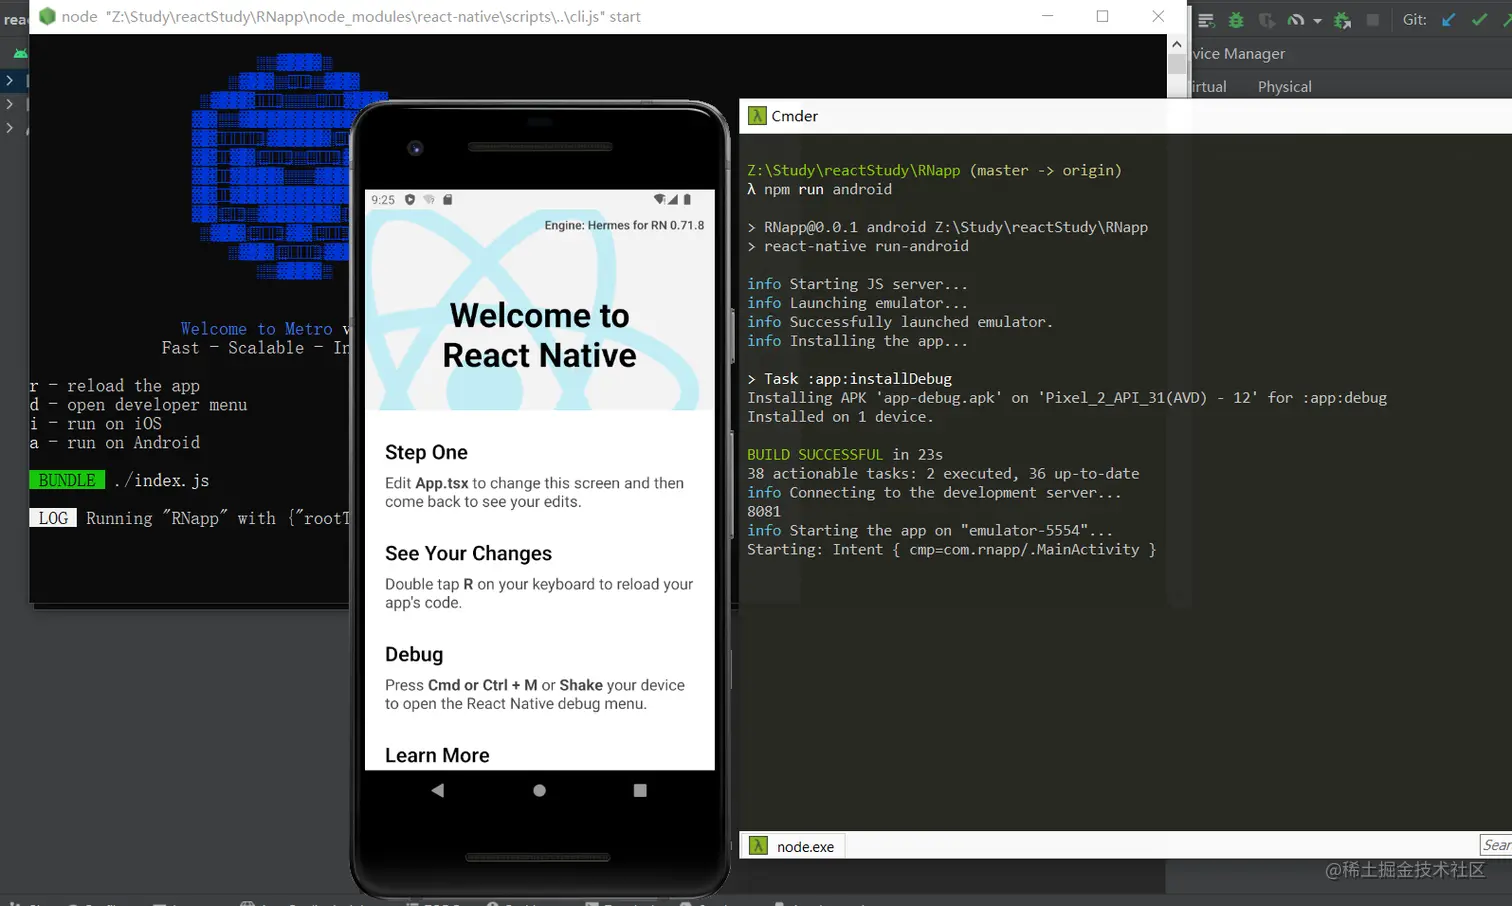Tap the Recents square button on the emulator
Viewport: 1512px width, 906px height.
coord(640,790)
